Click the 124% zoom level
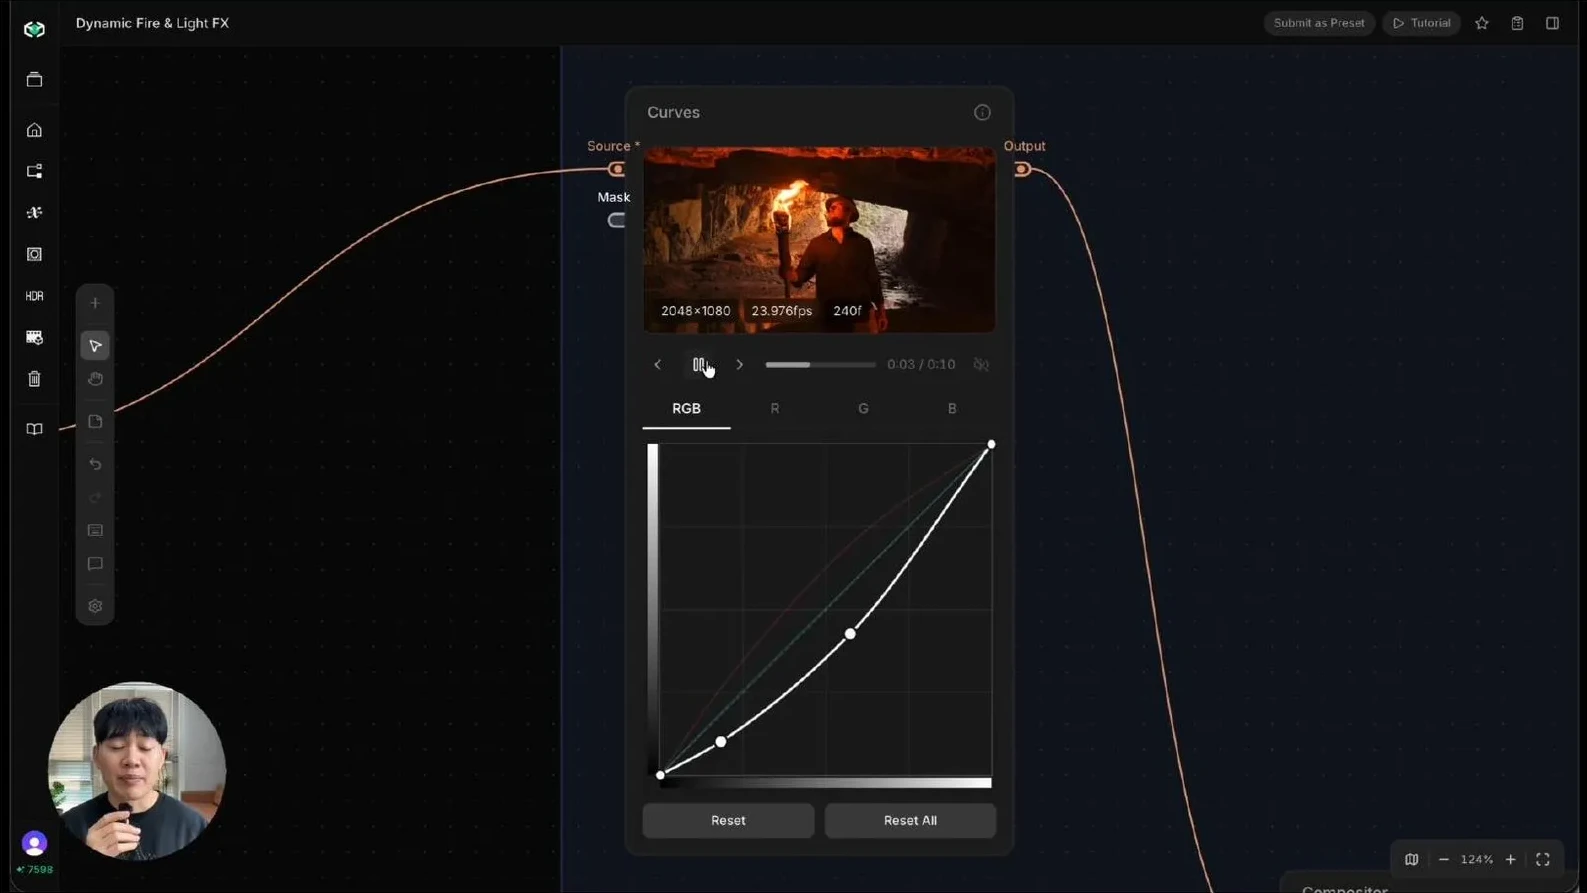The image size is (1587, 893). [x=1477, y=859]
